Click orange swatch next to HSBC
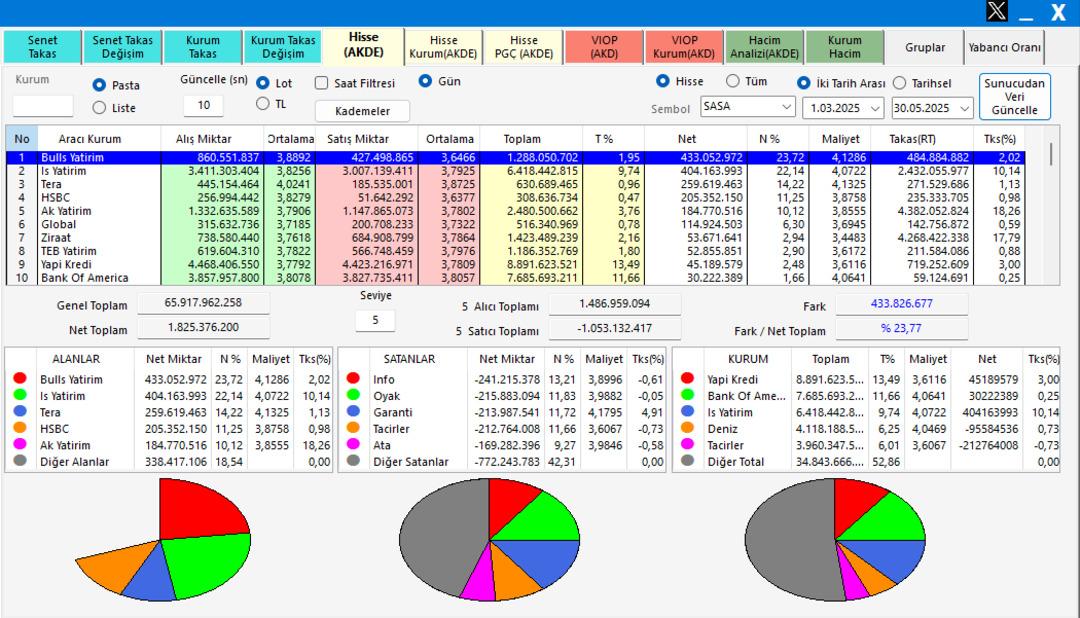Viewport: 1080px width, 618px height. [x=20, y=428]
